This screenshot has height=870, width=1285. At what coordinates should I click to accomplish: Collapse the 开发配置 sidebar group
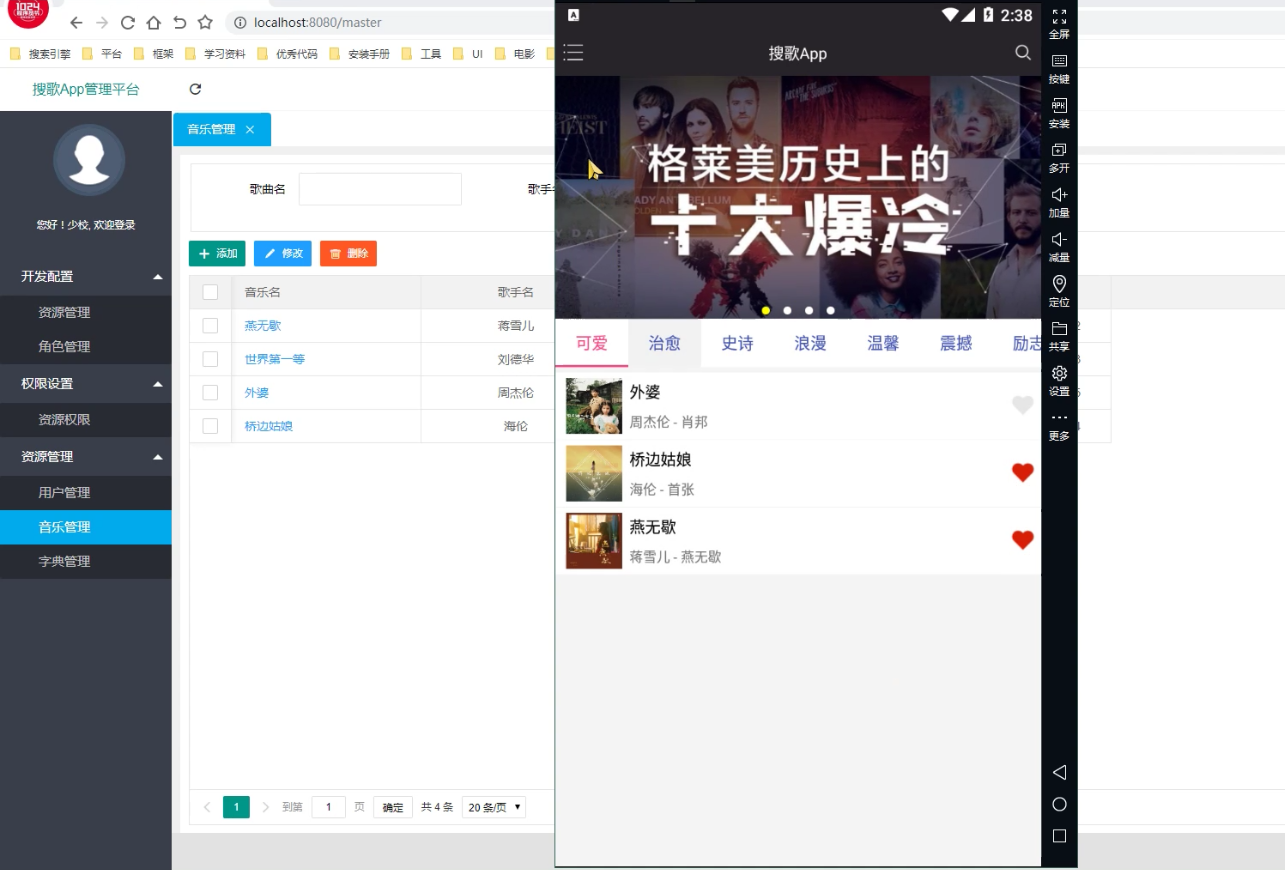86,276
